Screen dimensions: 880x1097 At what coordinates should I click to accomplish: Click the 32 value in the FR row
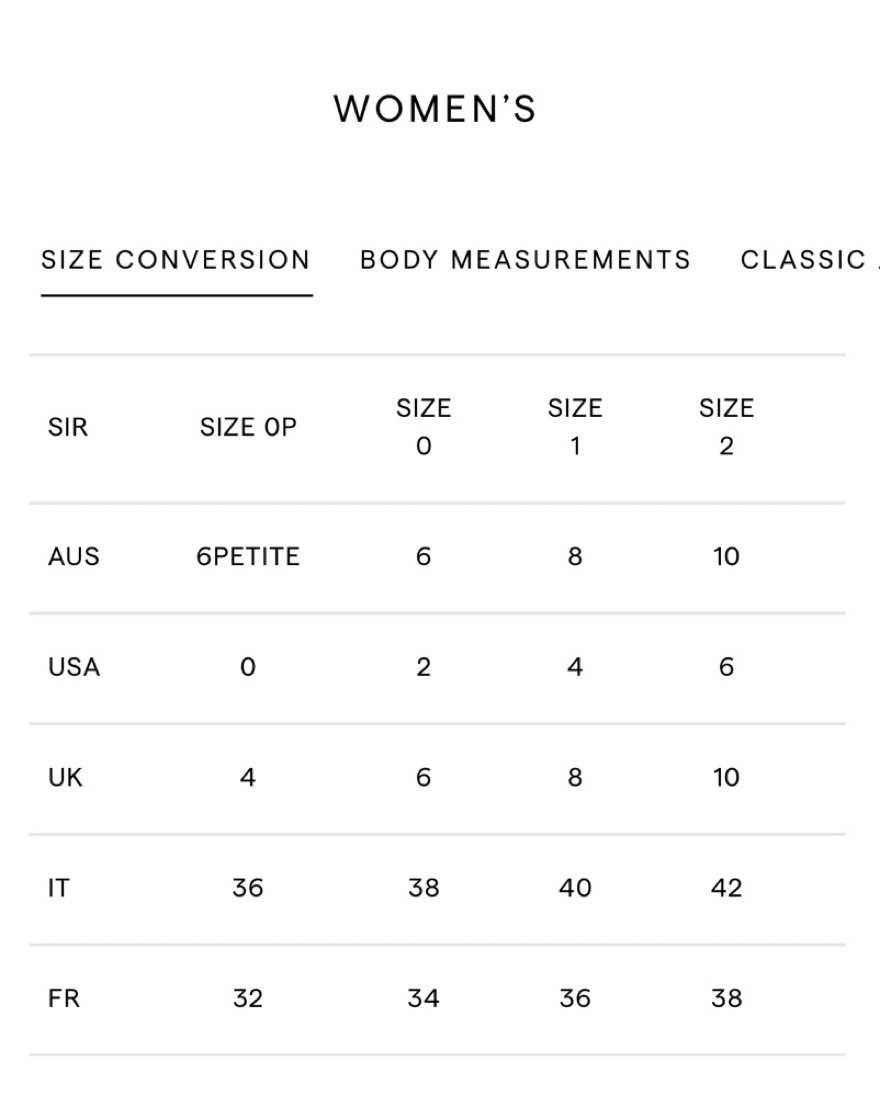point(248,998)
